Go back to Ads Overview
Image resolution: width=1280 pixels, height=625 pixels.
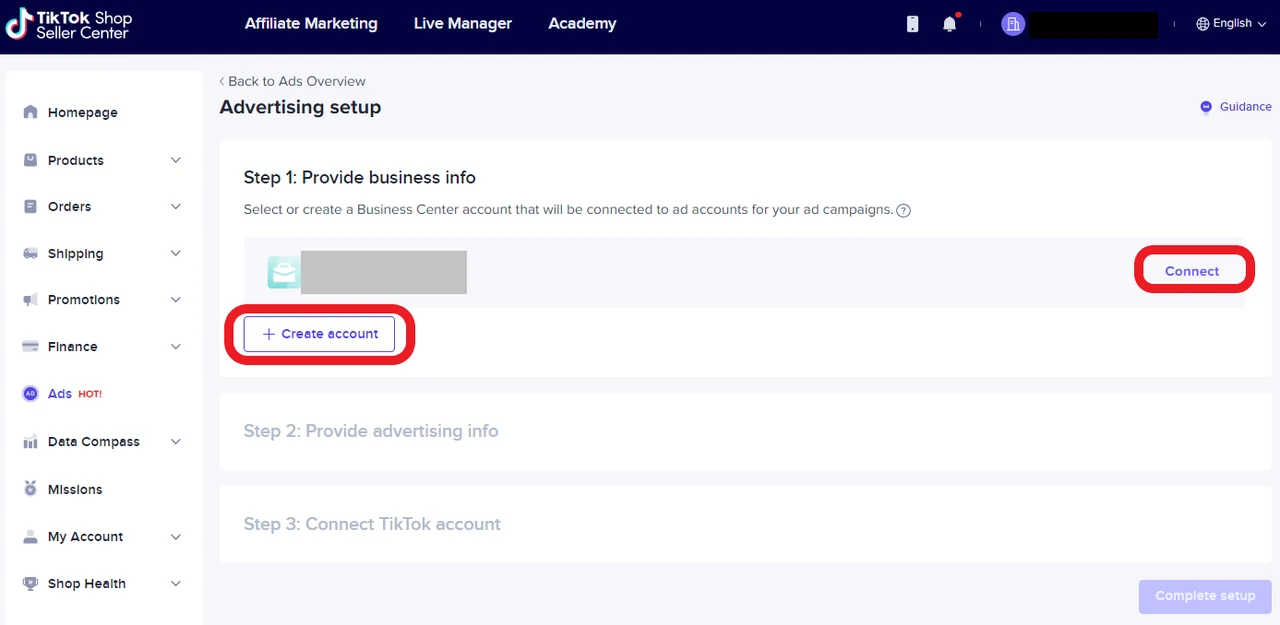pyautogui.click(x=293, y=81)
